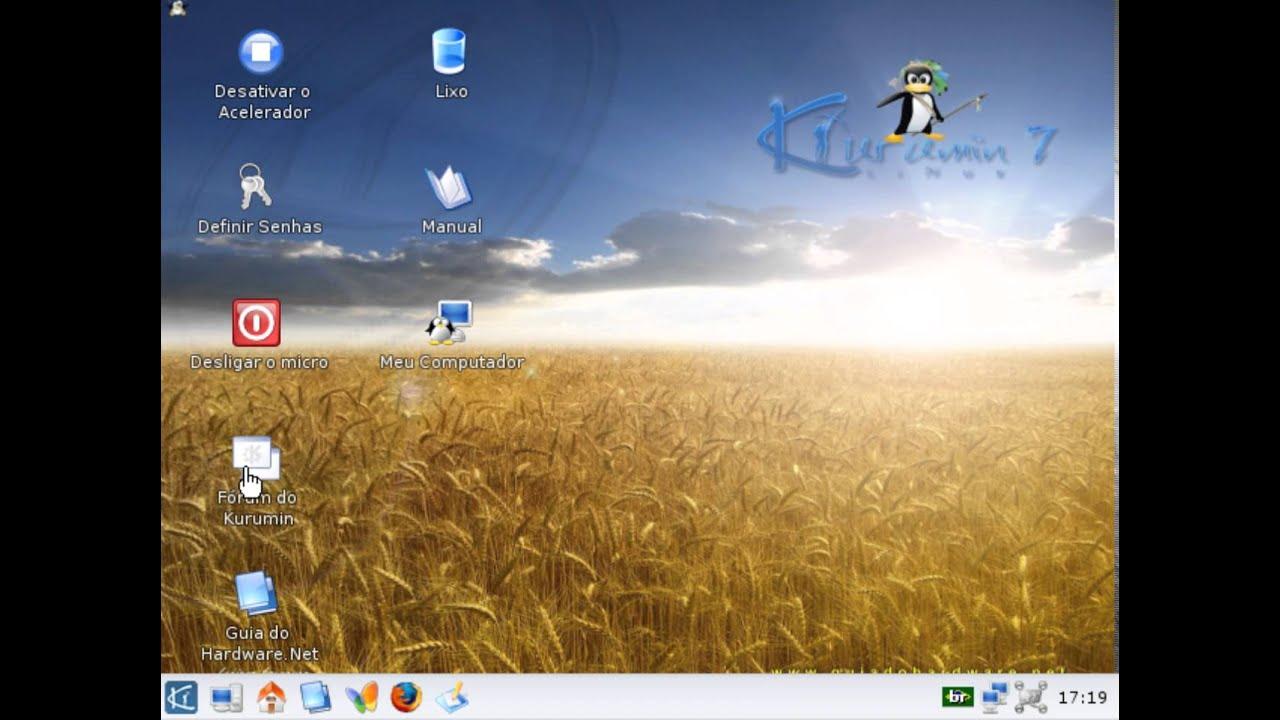Click the small penguin icon at top-left corner

point(178,8)
